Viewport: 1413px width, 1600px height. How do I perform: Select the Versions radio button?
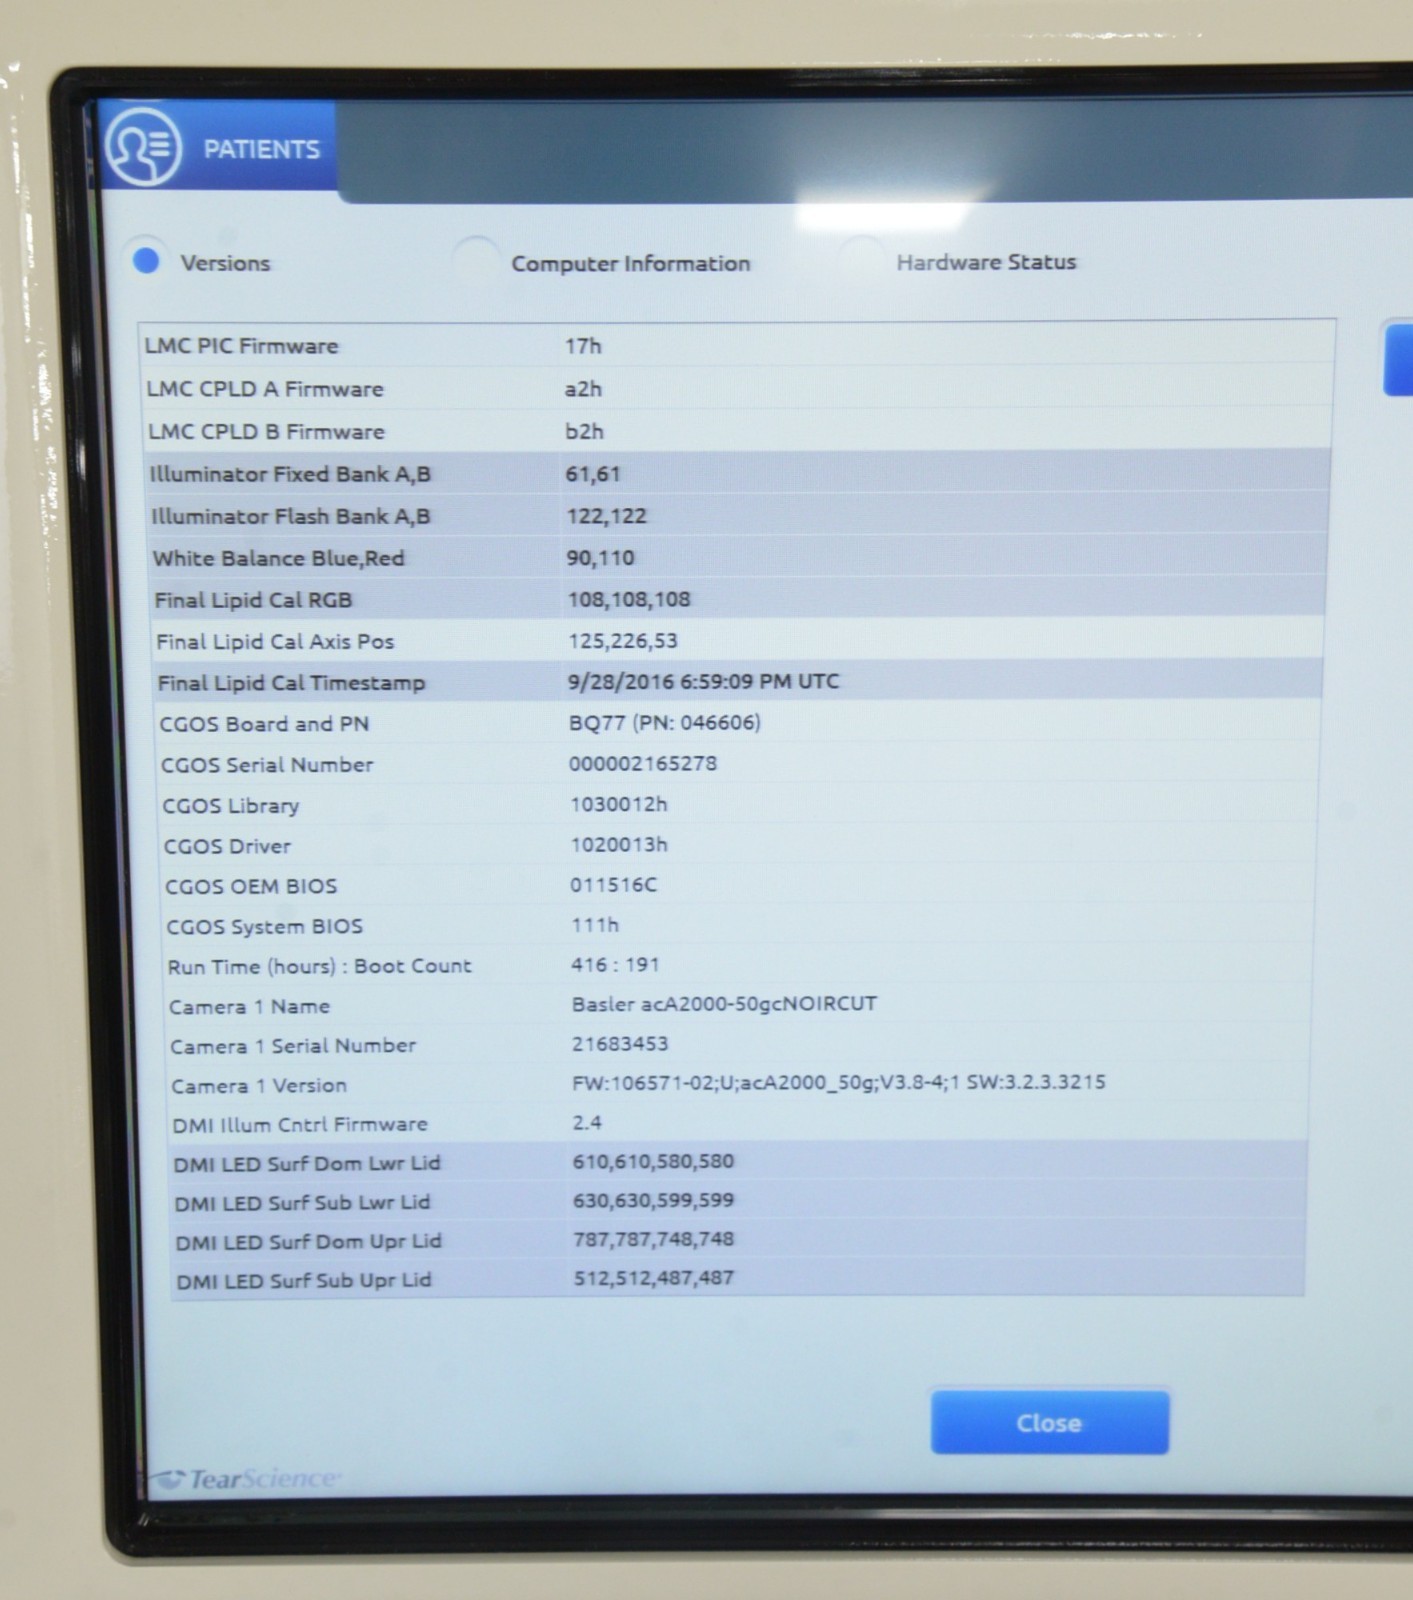tap(147, 261)
